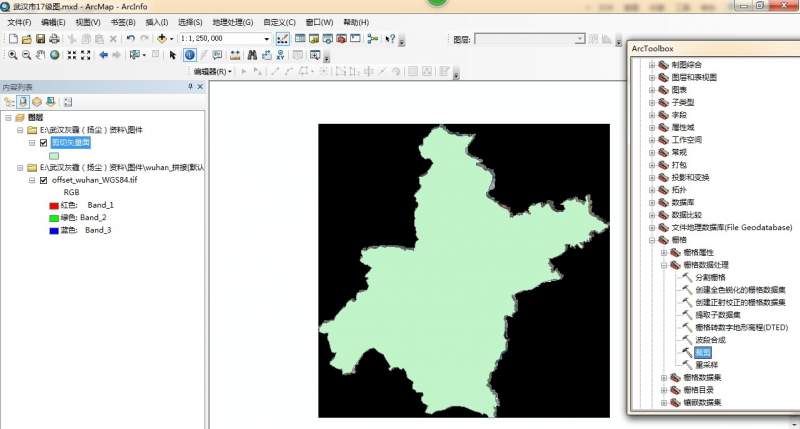Select the 分割栅格 split raster tool

[x=710, y=277]
